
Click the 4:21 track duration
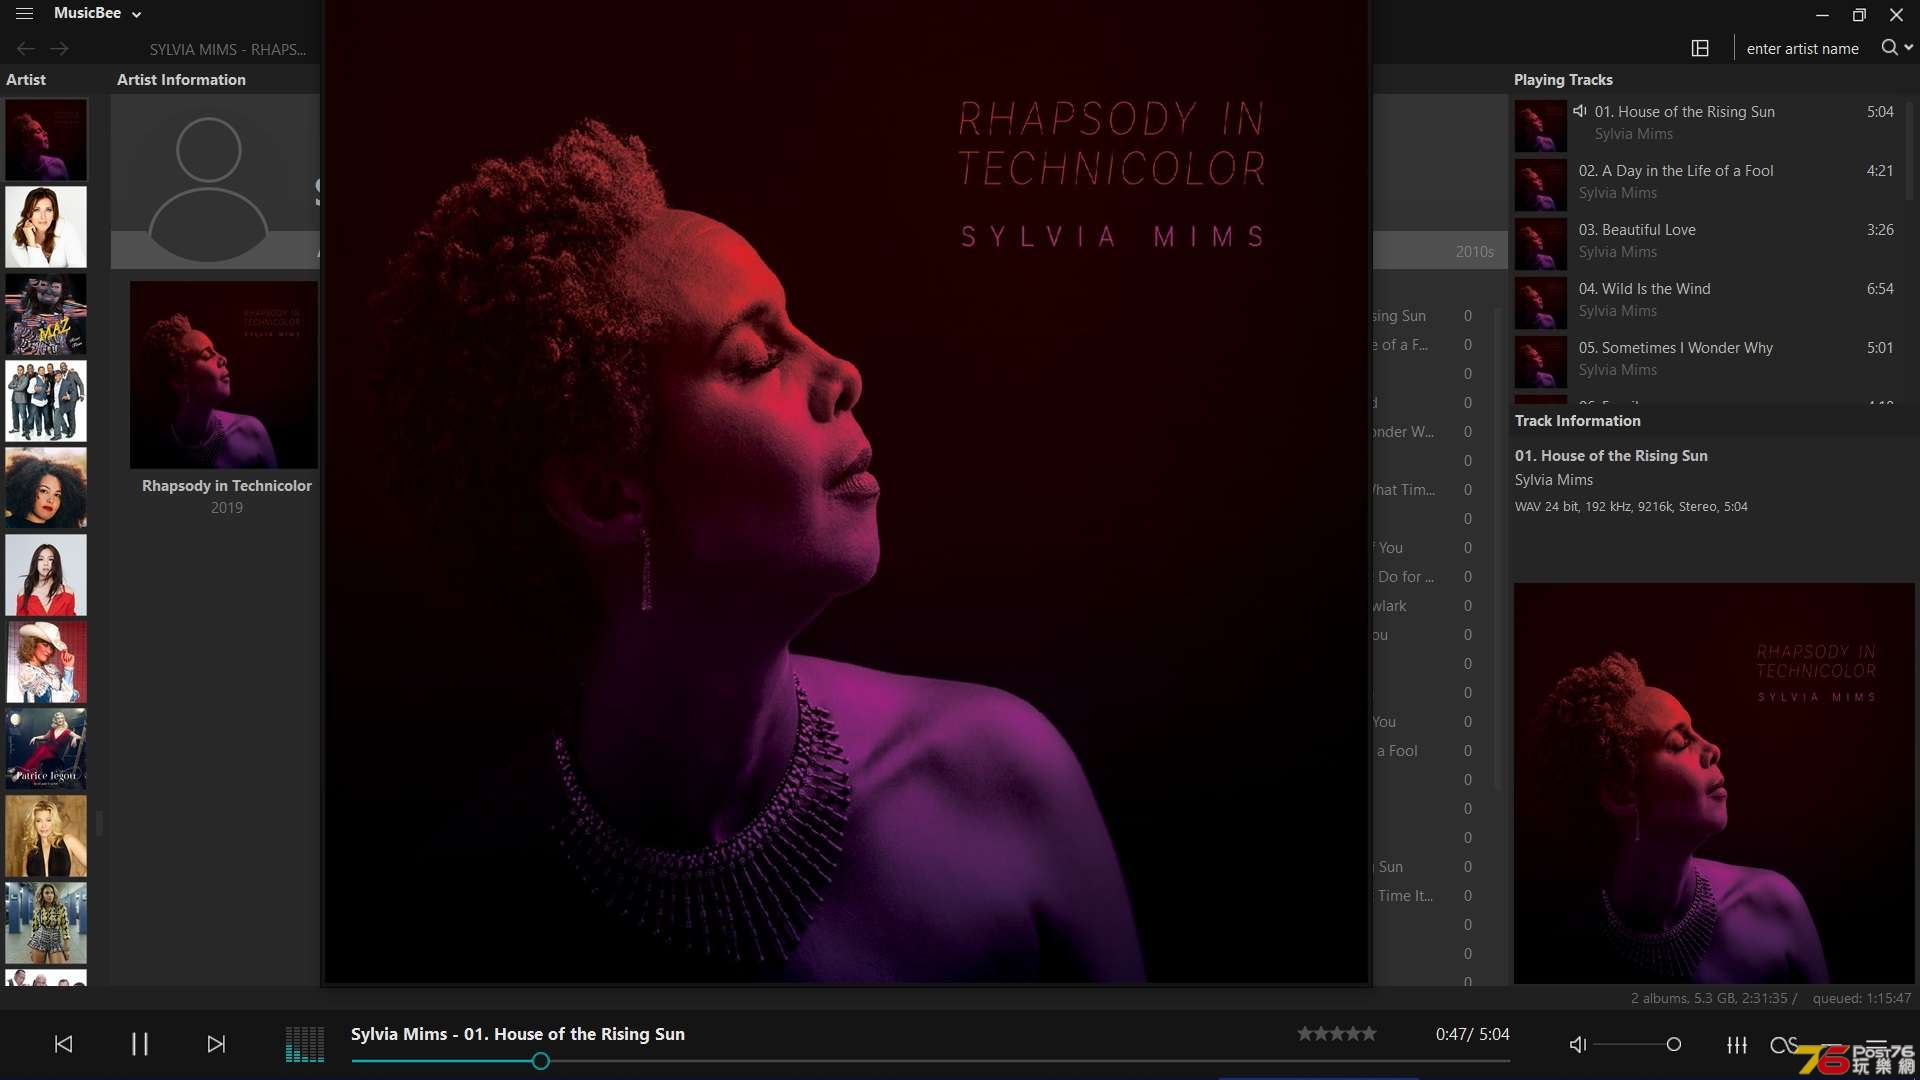[1879, 170]
